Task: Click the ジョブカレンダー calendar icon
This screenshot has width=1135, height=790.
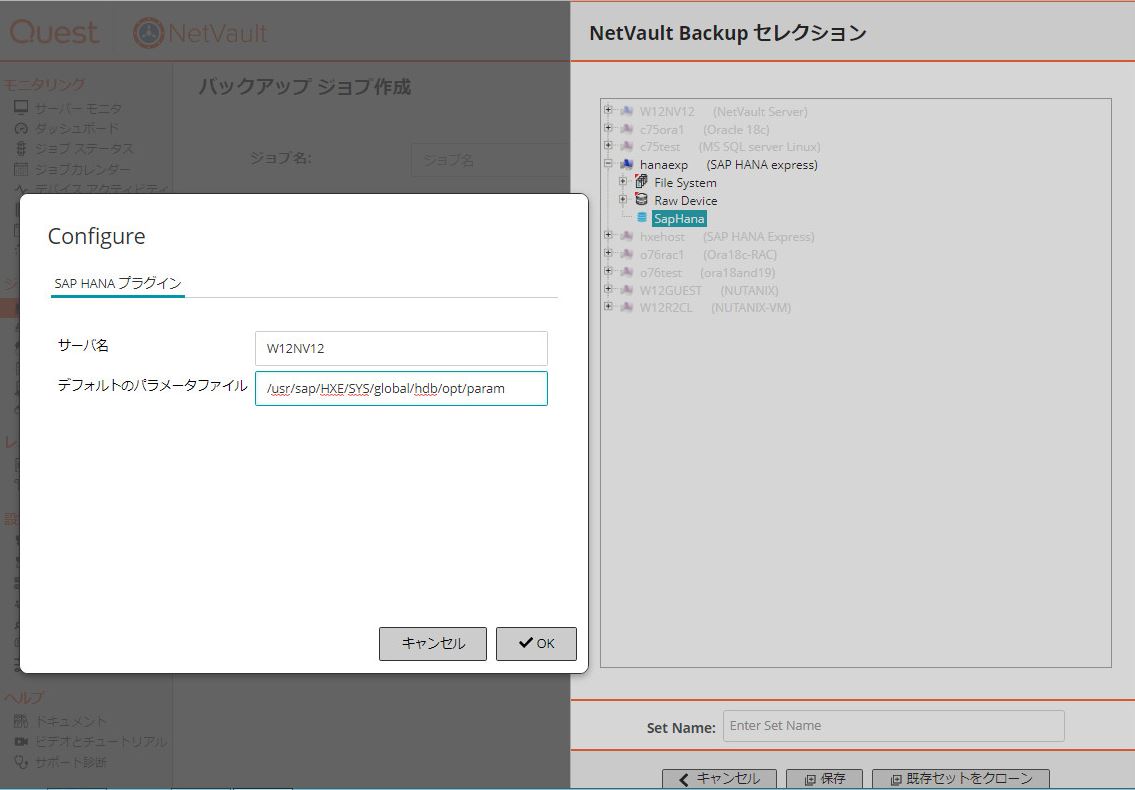Action: [21, 169]
